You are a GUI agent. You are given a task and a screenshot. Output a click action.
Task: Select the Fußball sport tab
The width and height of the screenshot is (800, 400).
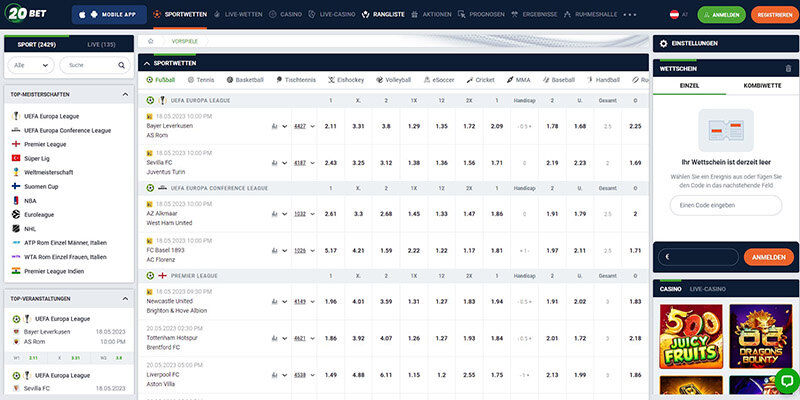coord(161,80)
